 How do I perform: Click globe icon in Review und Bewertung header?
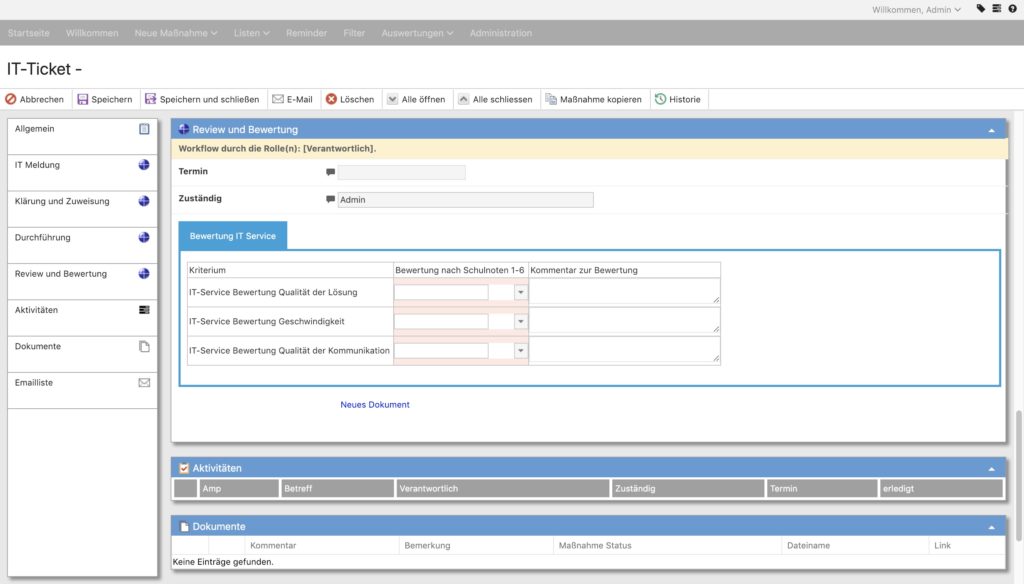[184, 129]
